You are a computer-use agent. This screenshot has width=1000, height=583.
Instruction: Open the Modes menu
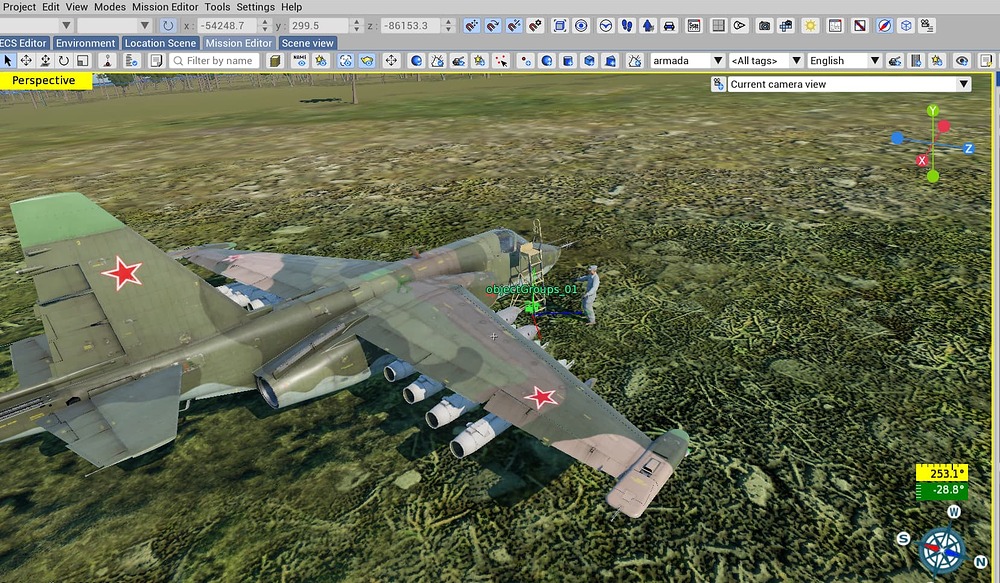coord(110,7)
